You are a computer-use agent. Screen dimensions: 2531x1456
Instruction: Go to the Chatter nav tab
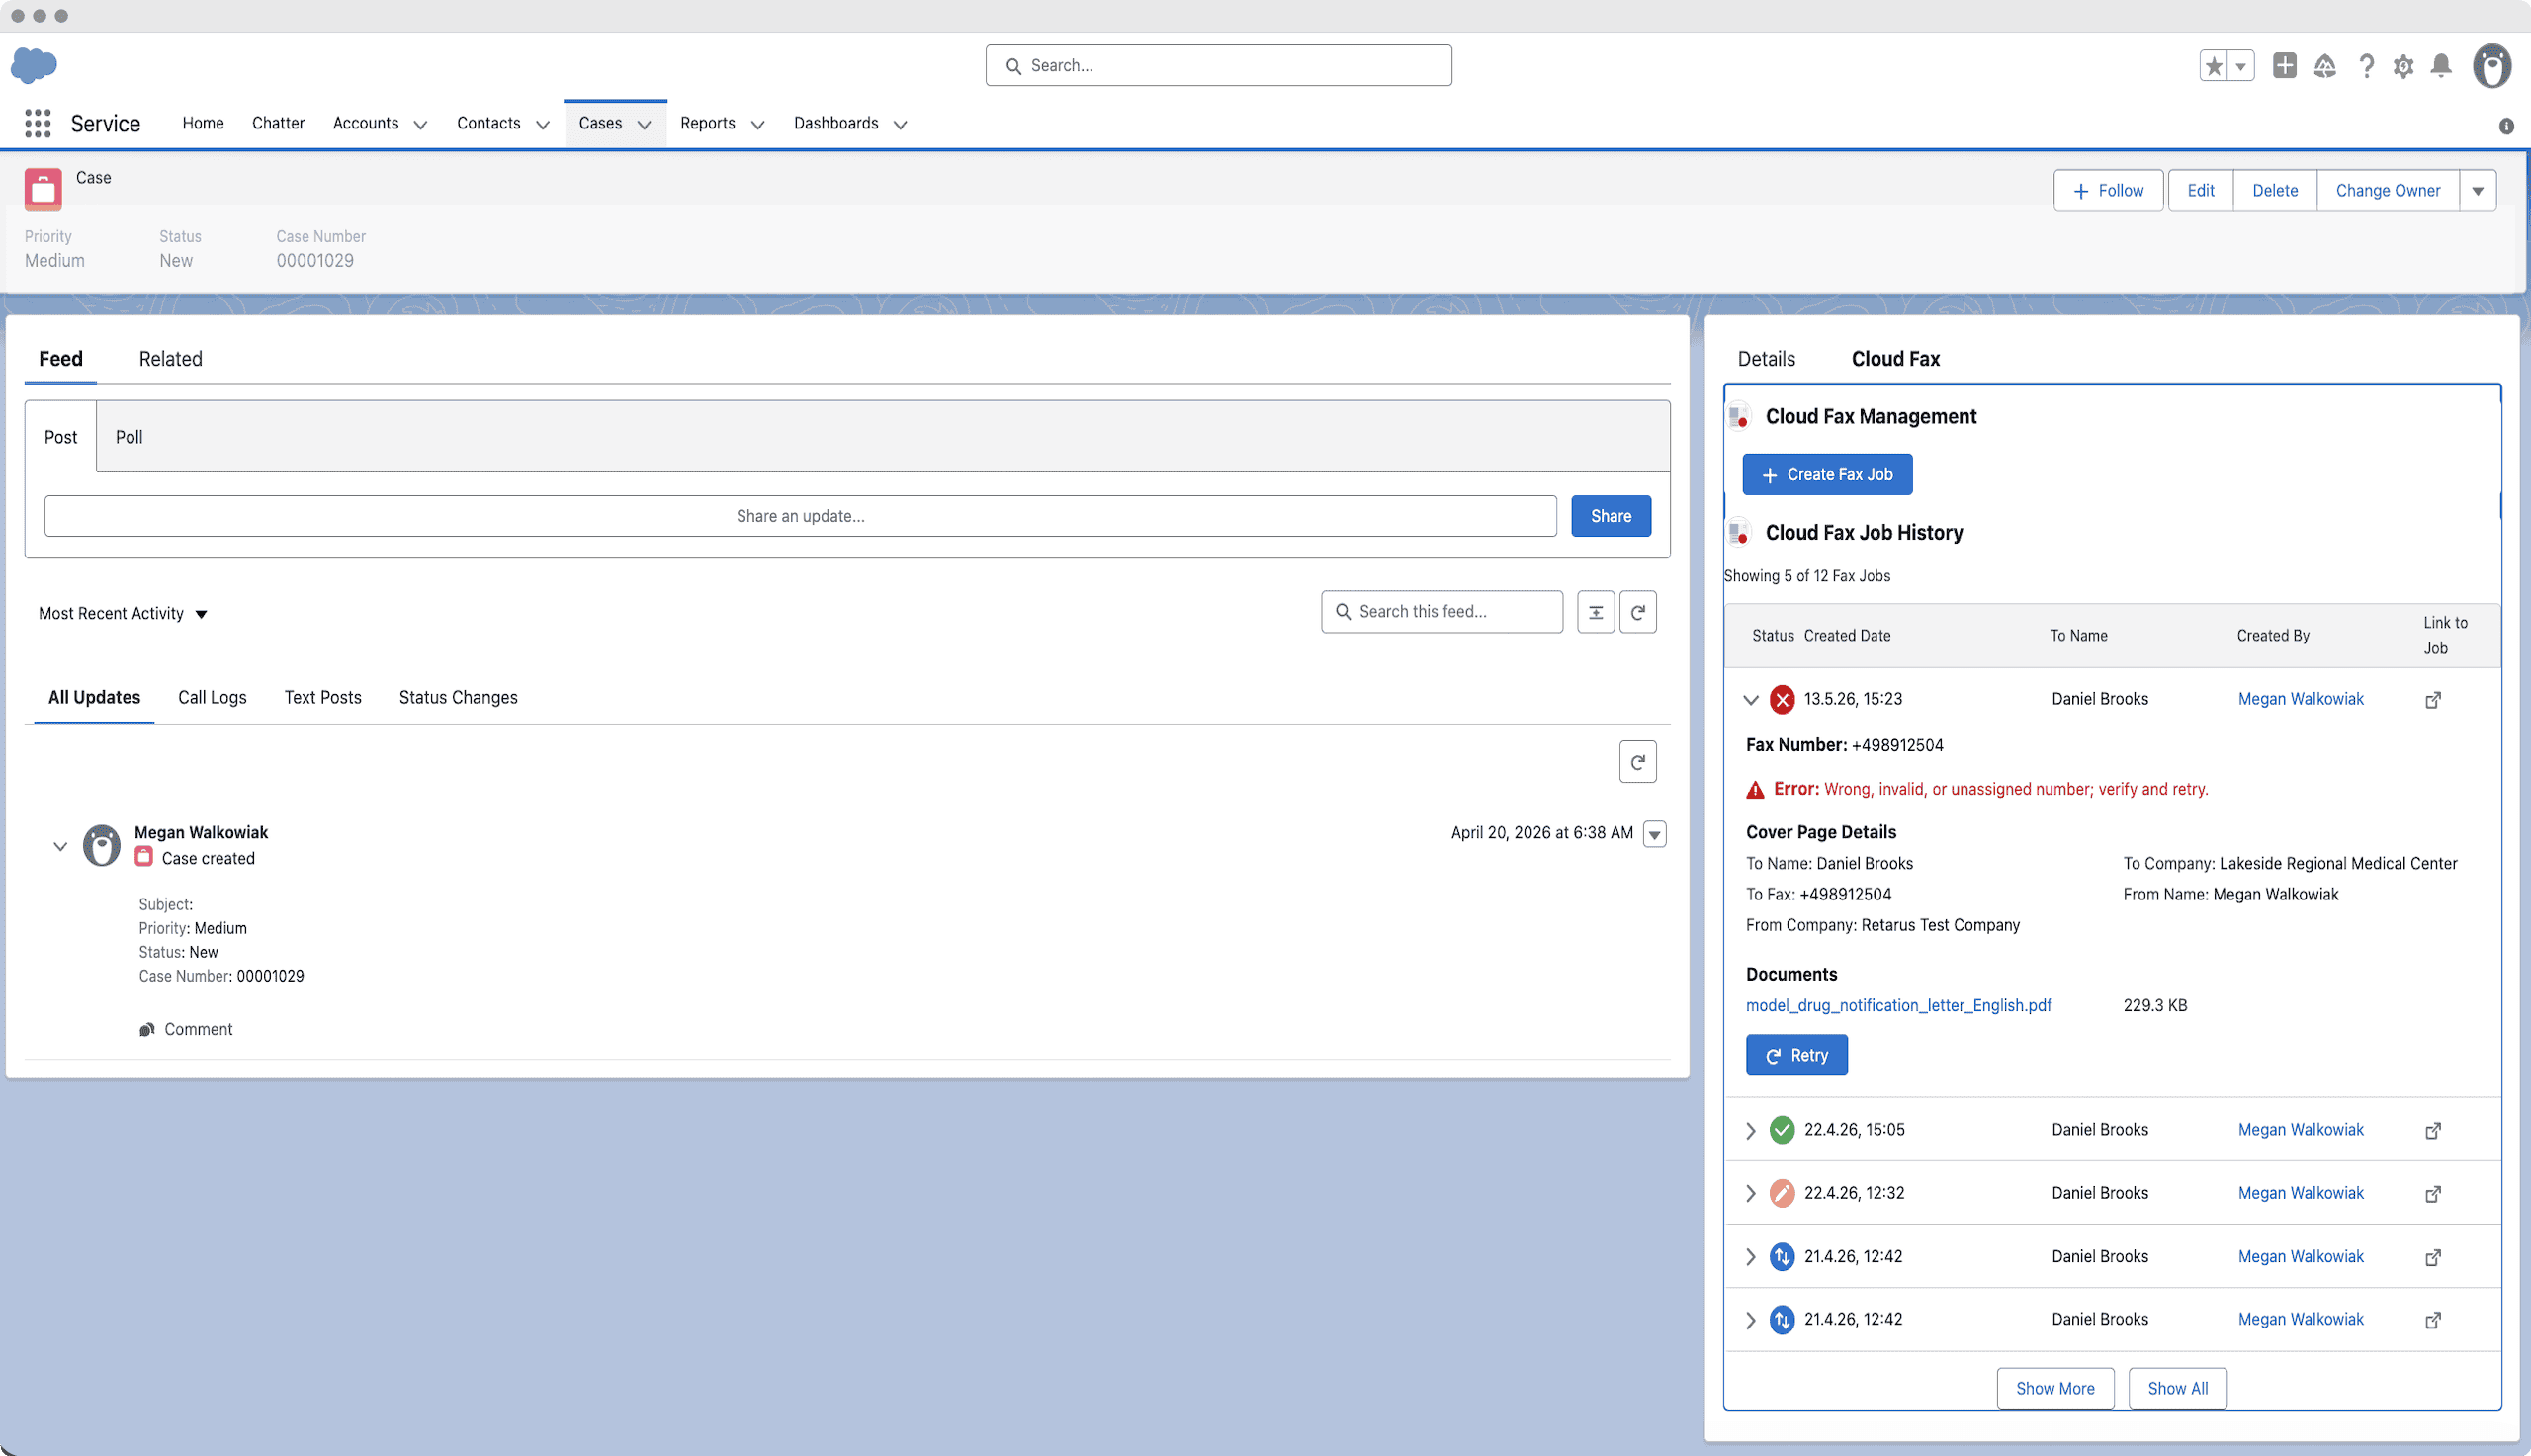point(278,123)
